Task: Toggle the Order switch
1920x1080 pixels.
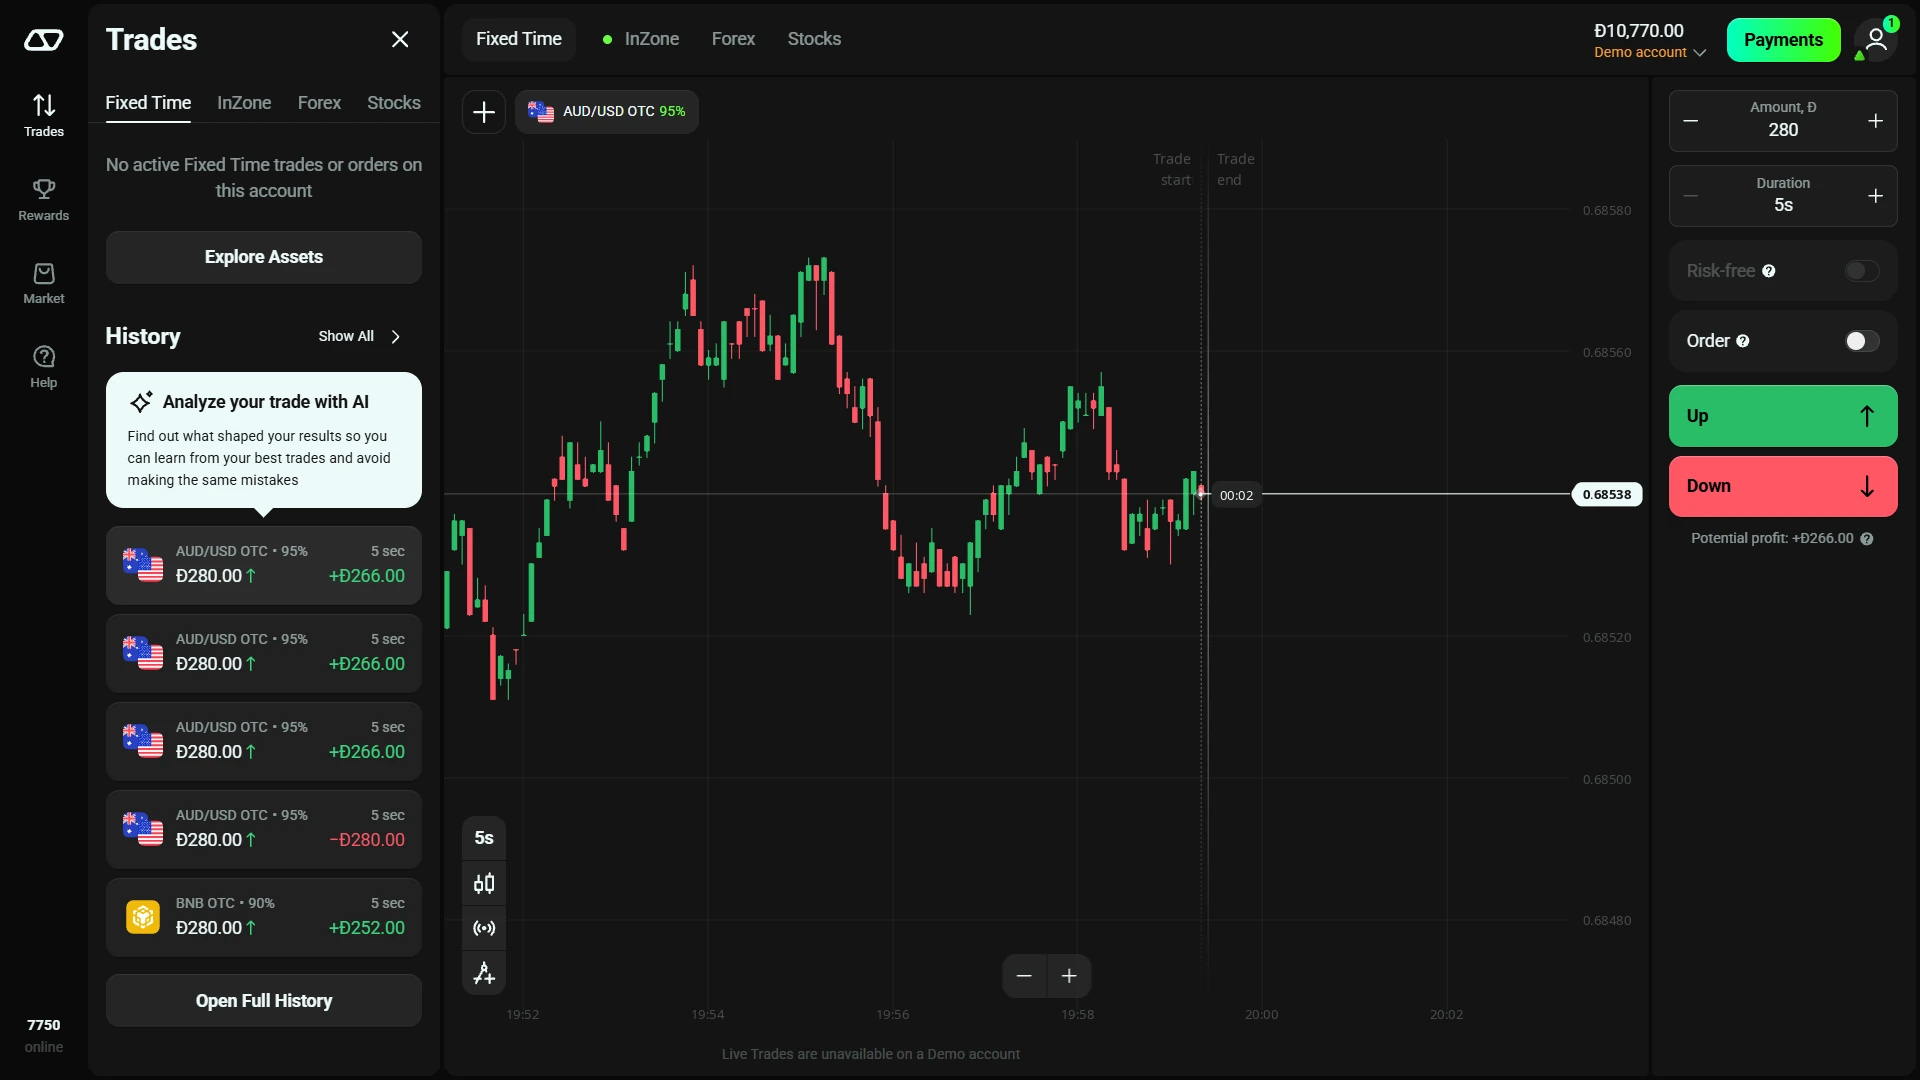Action: tap(1862, 341)
